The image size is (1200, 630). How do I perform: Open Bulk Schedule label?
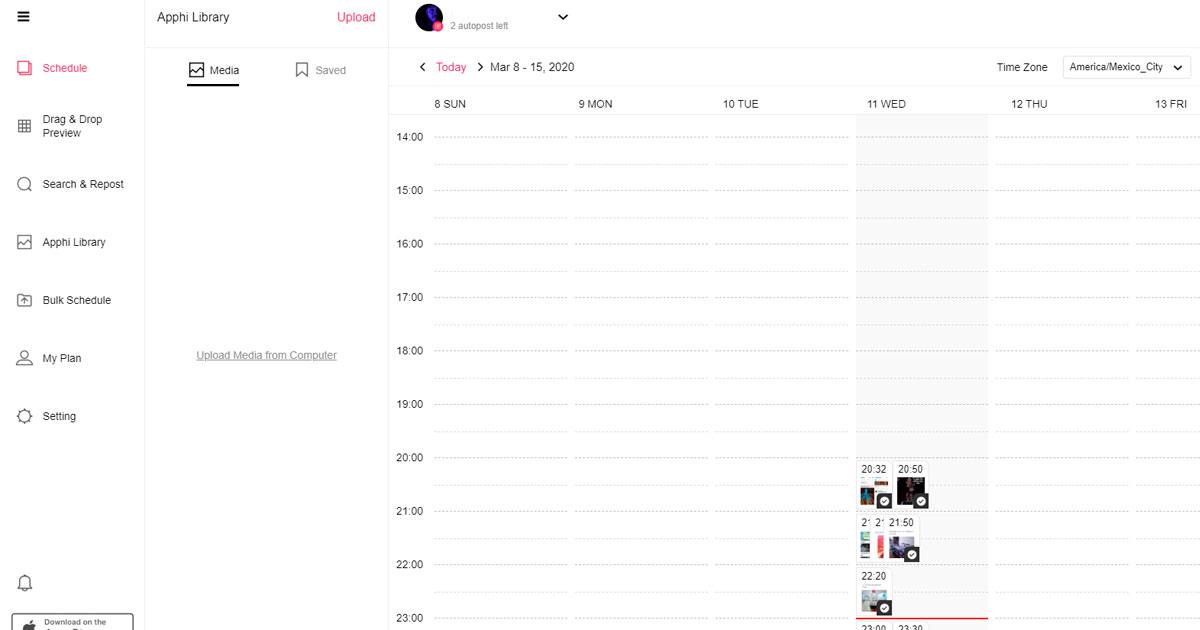[x=77, y=300]
